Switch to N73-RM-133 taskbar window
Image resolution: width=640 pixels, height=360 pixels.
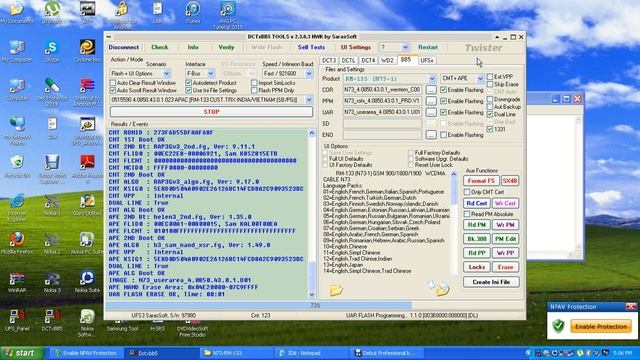pyautogui.click(x=236, y=353)
